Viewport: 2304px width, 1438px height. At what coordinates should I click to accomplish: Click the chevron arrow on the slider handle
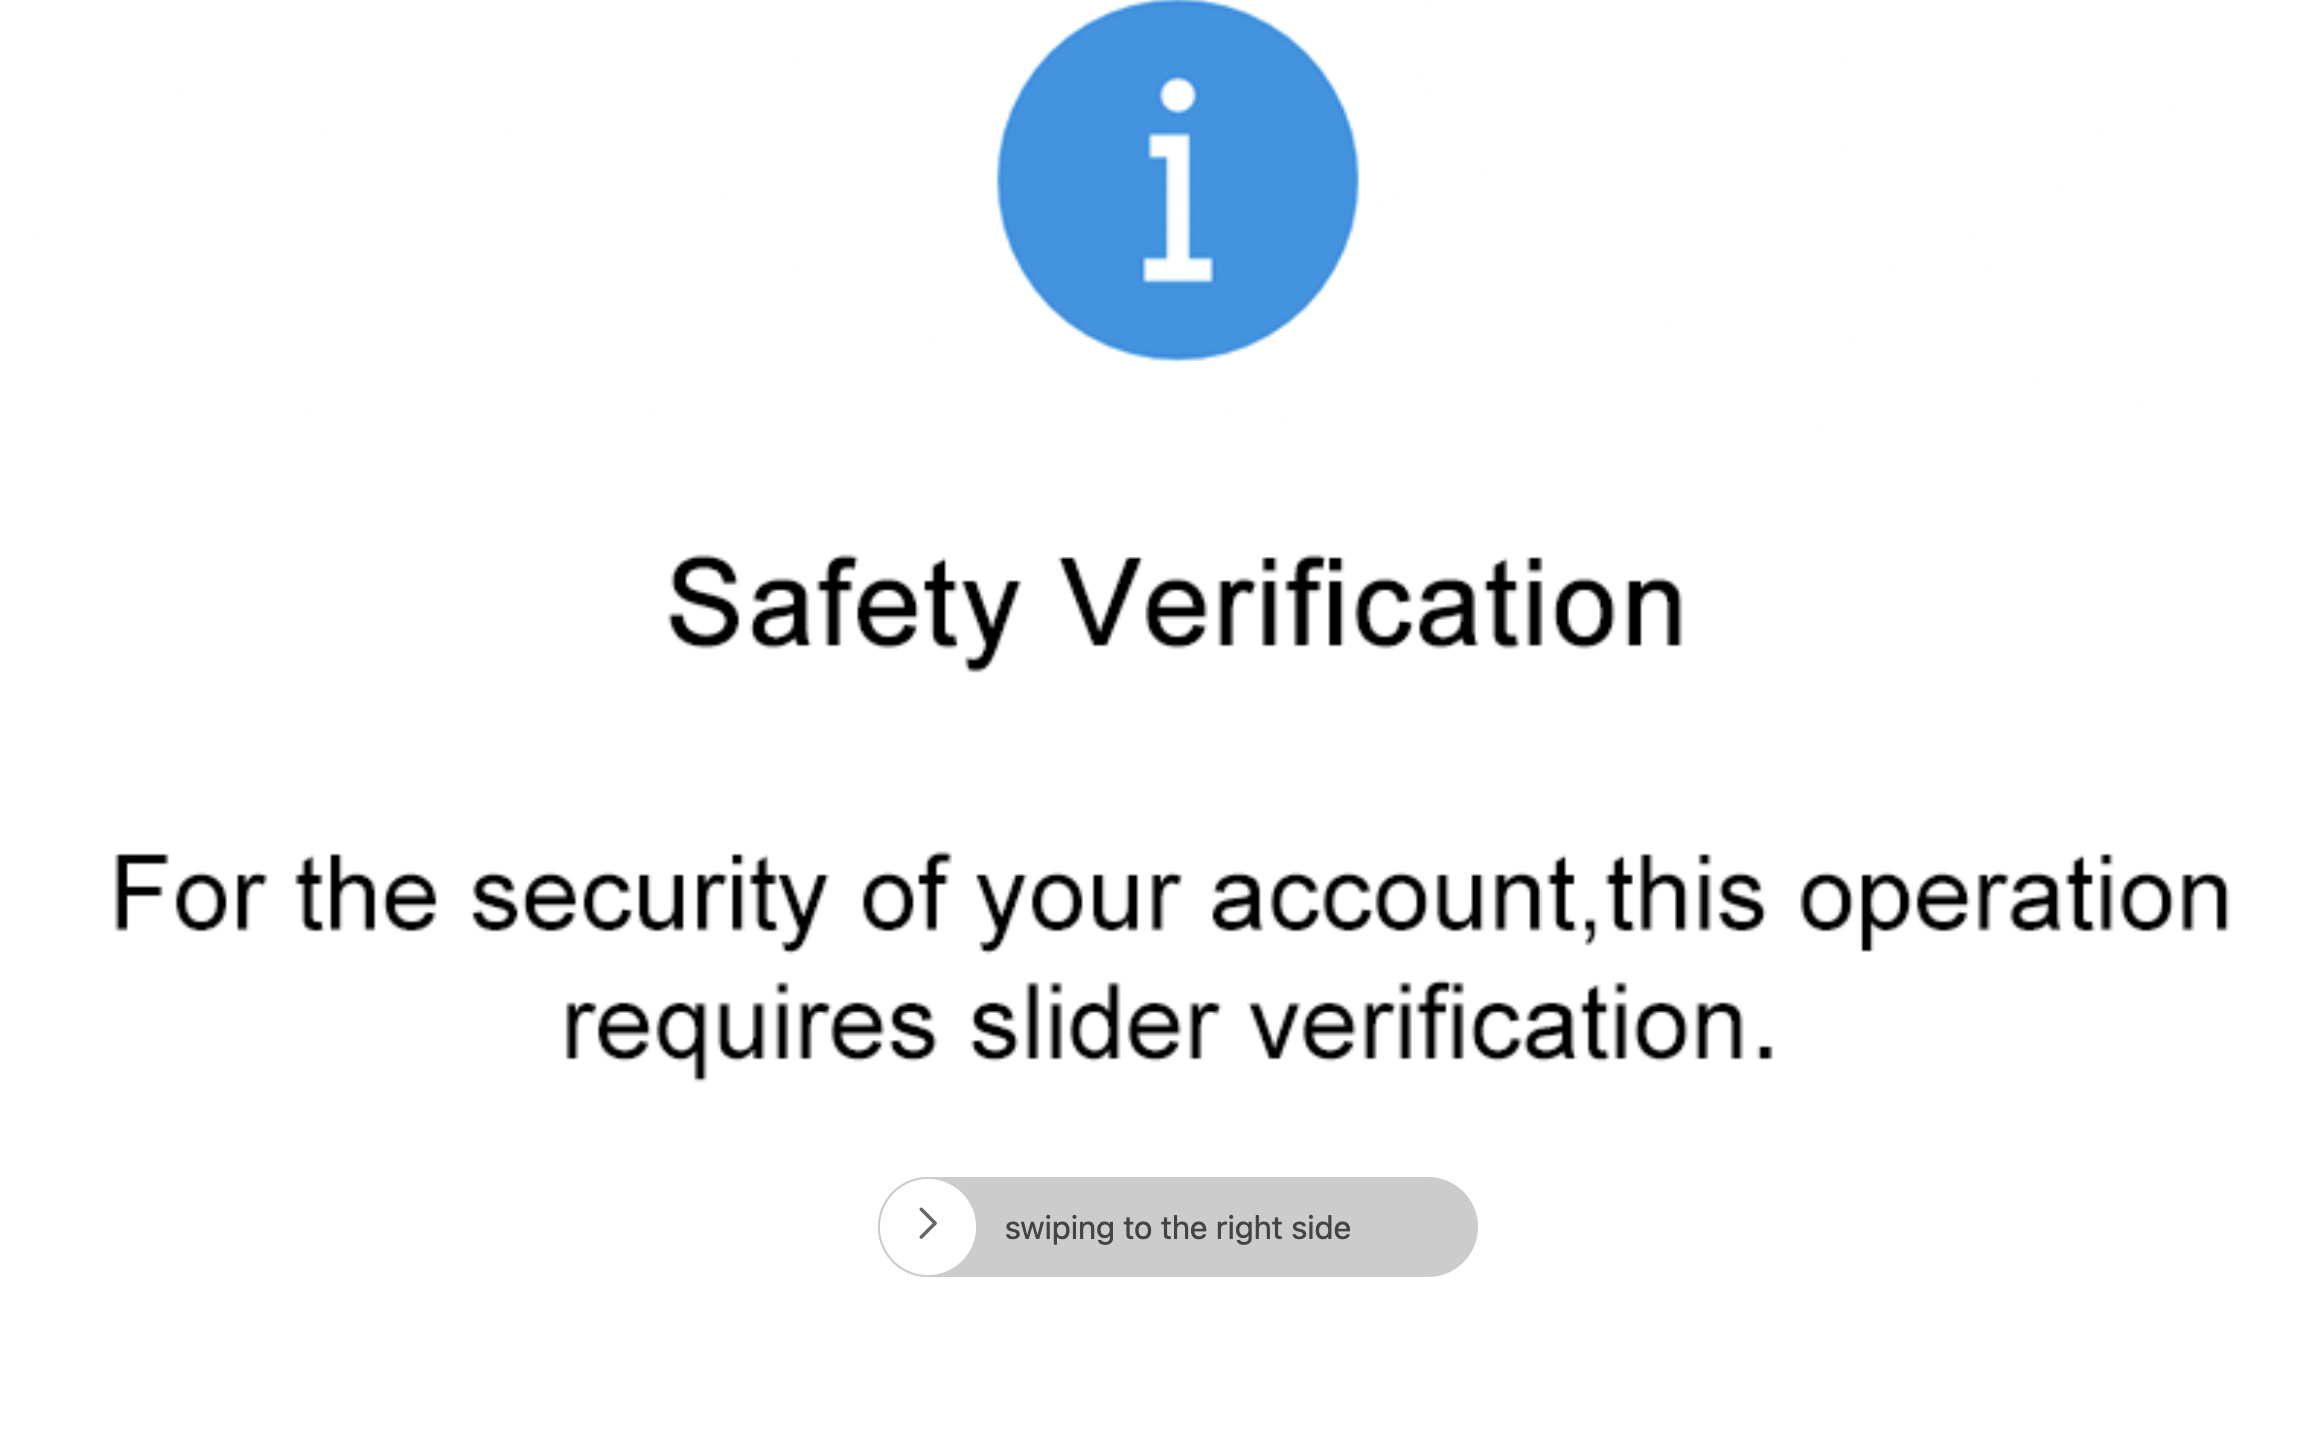(x=928, y=1223)
